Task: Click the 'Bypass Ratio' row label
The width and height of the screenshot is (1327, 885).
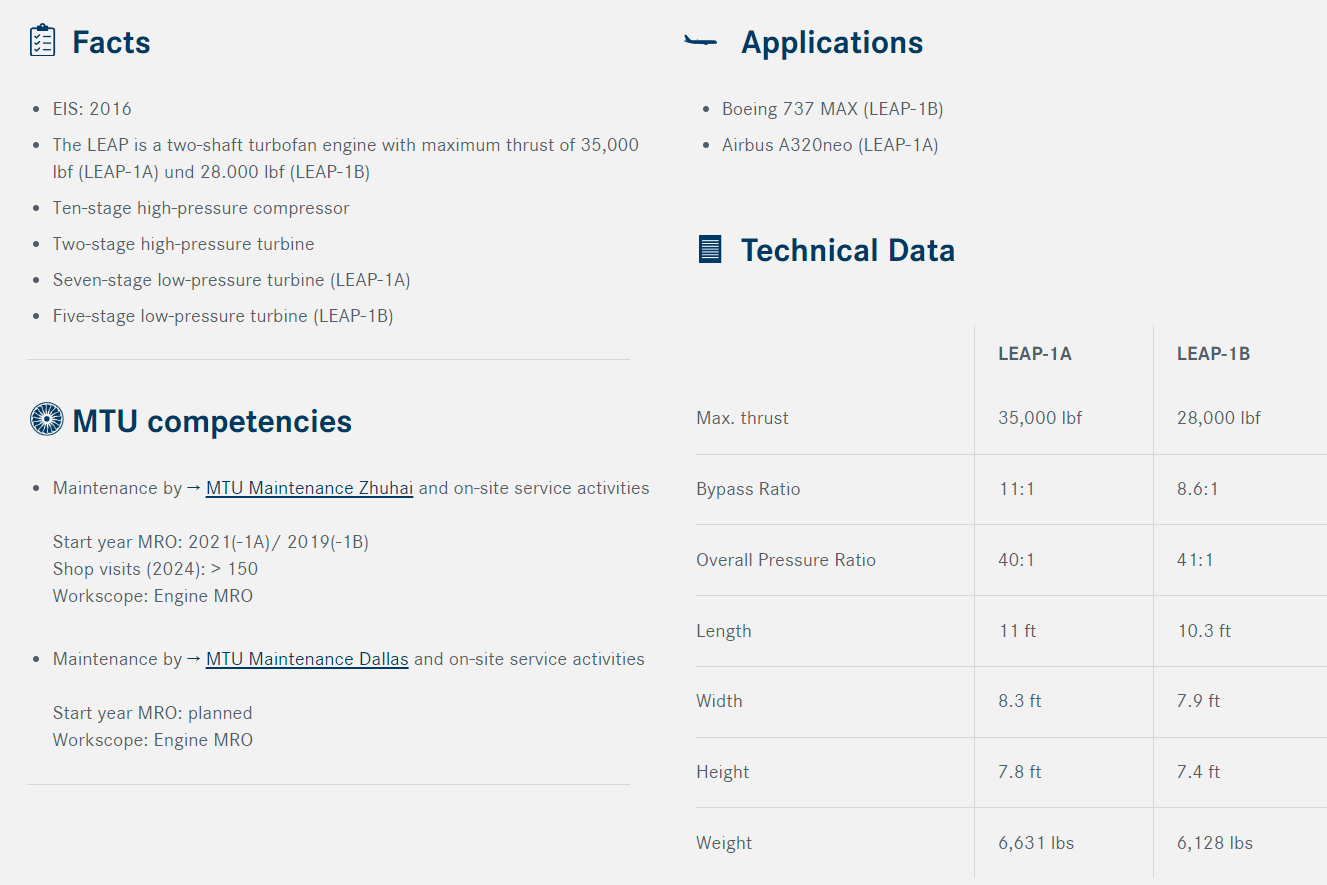Action: [748, 489]
